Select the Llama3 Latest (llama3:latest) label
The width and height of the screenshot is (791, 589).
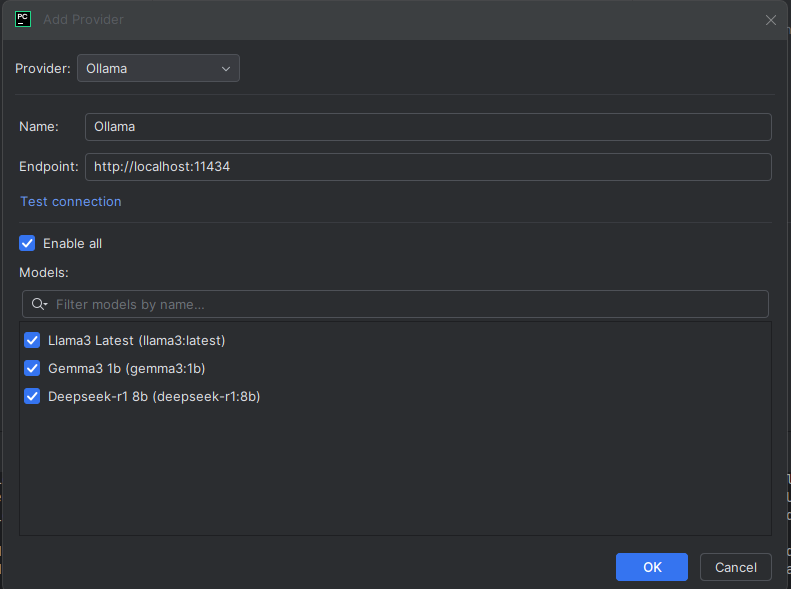pos(137,340)
